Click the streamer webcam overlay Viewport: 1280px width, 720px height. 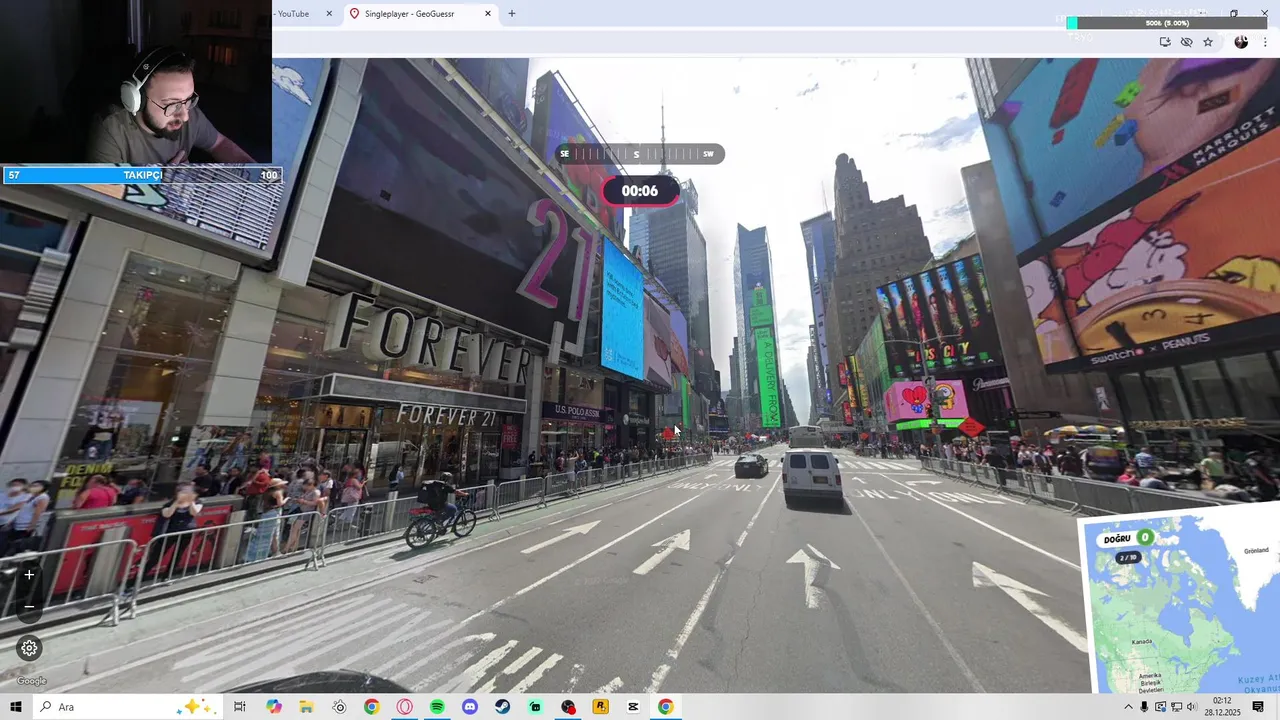pos(136,82)
